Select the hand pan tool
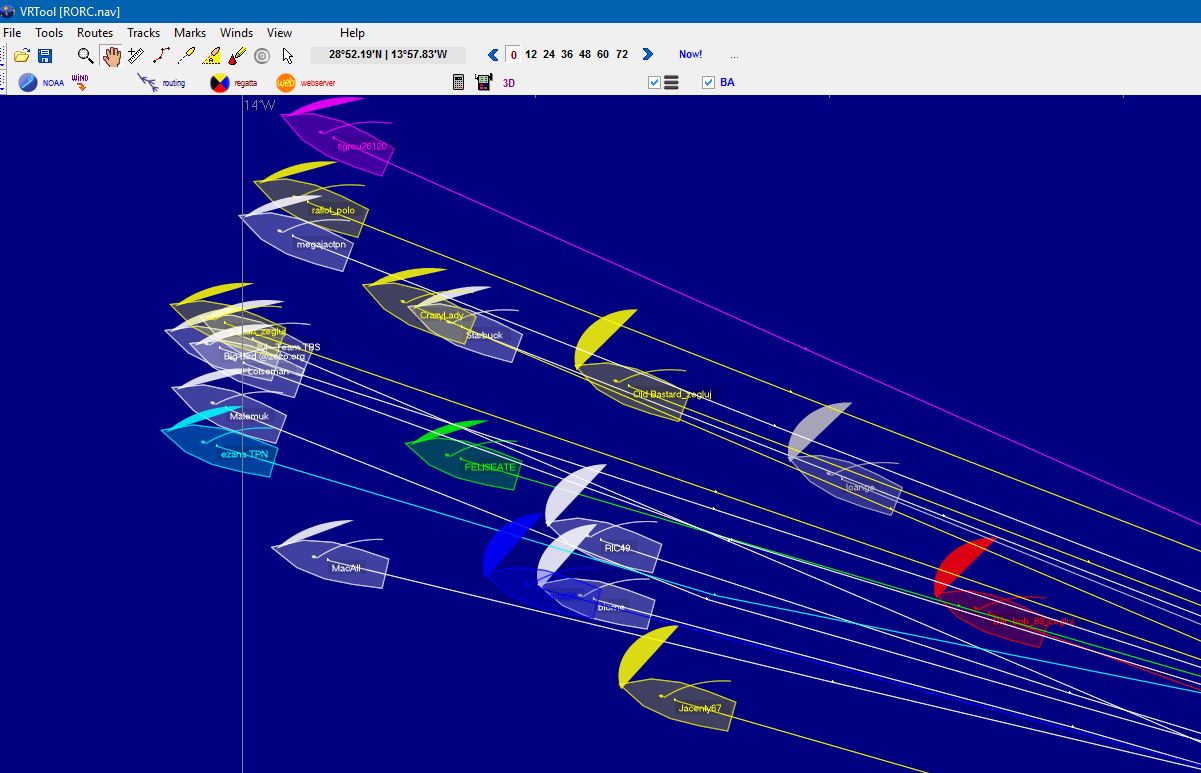This screenshot has height=773, width=1201. 111,56
